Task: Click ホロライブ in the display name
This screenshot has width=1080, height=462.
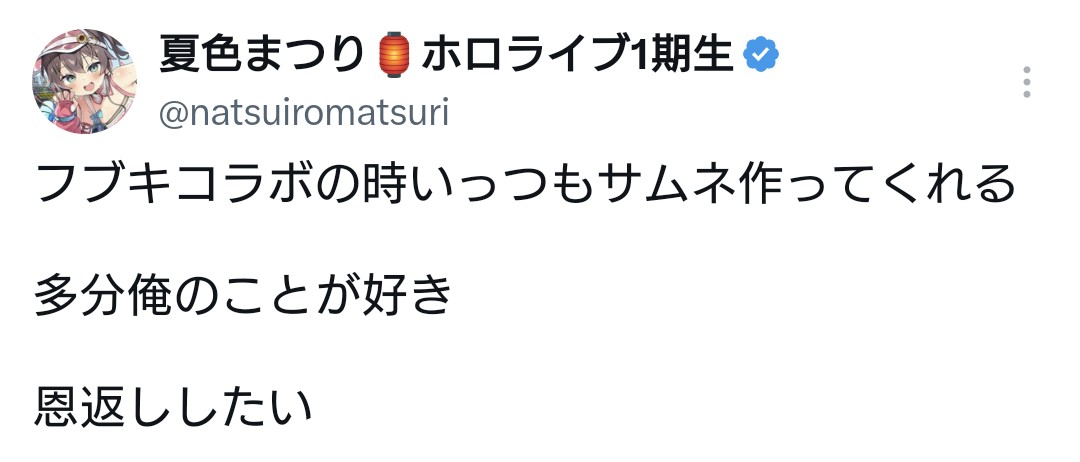Action: point(526,55)
